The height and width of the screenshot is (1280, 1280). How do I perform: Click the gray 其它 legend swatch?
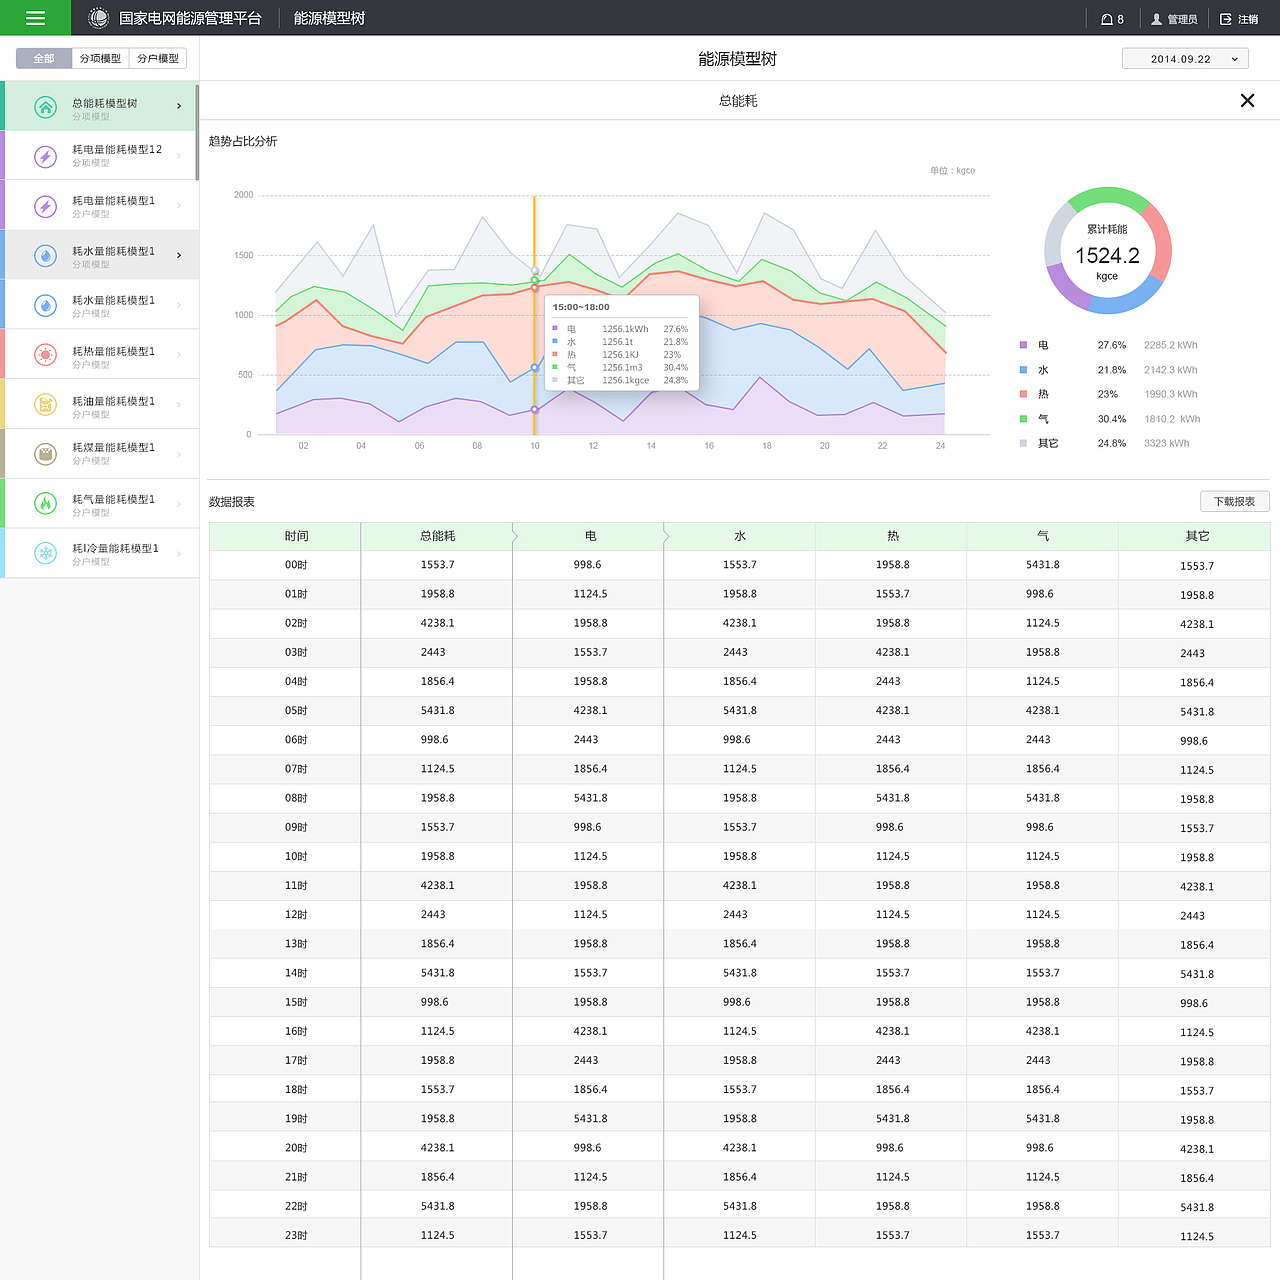click(x=1023, y=443)
